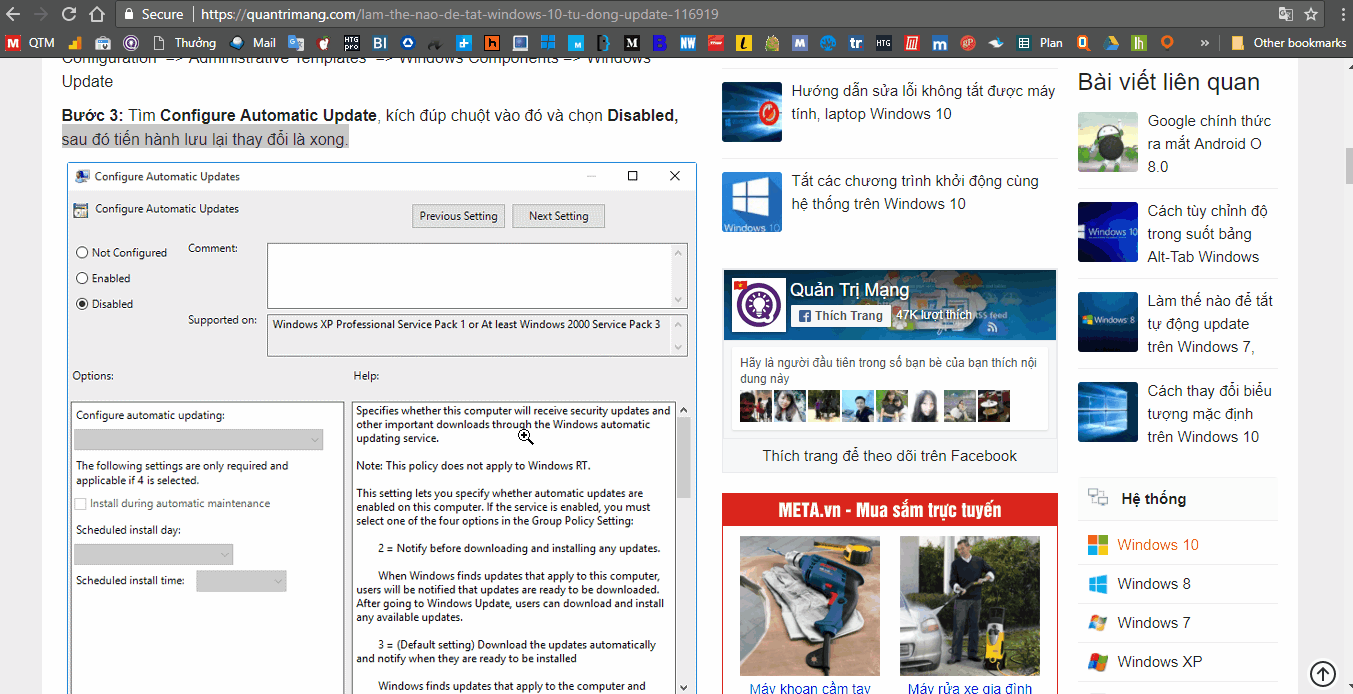Open the Thưởng bookmark

point(183,43)
